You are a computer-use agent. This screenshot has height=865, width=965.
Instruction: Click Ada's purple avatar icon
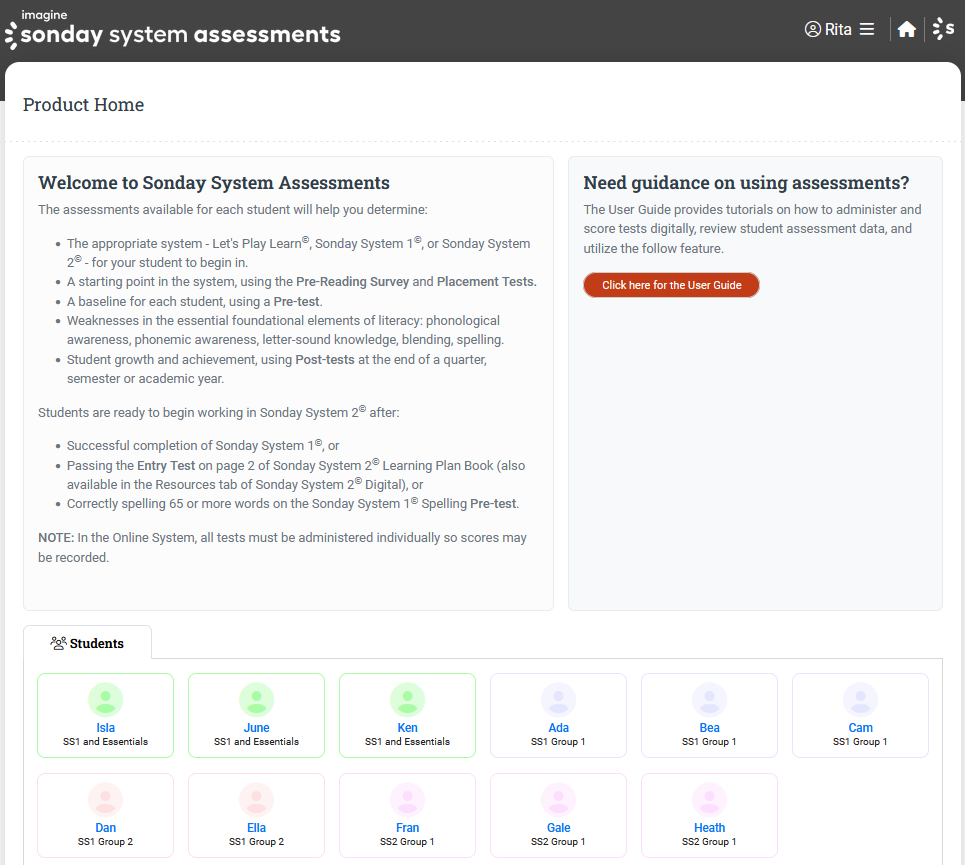[559, 699]
